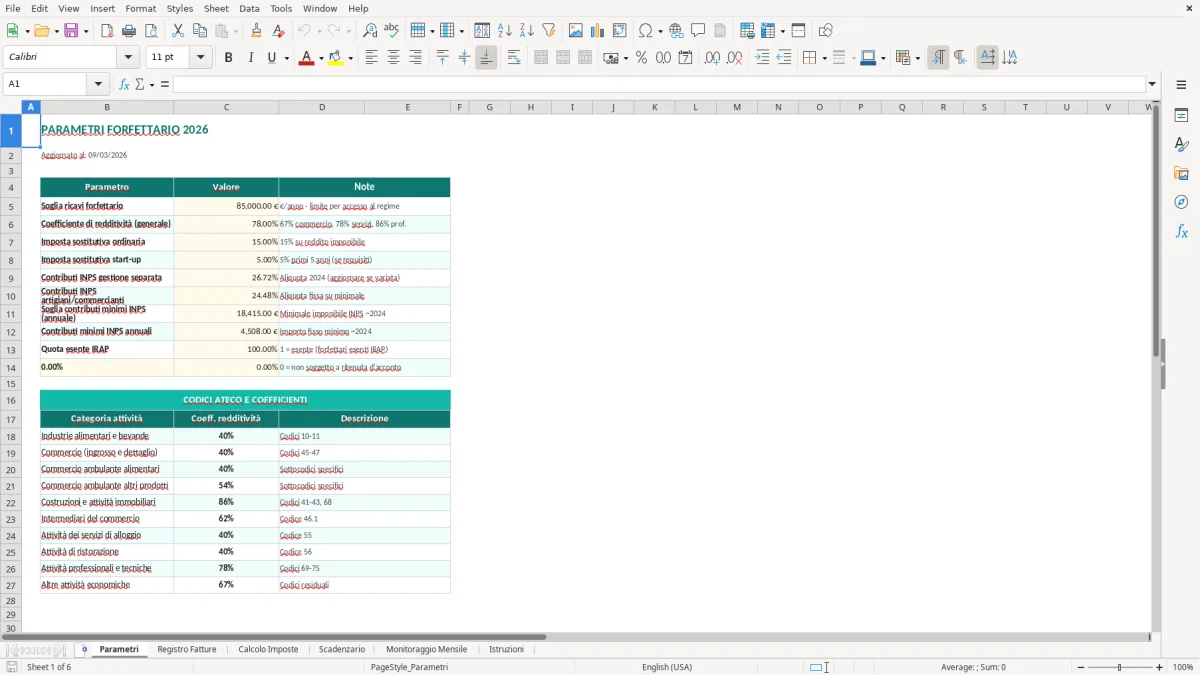Toggle wrap text
This screenshot has width=1200, height=675.
tap(513, 58)
